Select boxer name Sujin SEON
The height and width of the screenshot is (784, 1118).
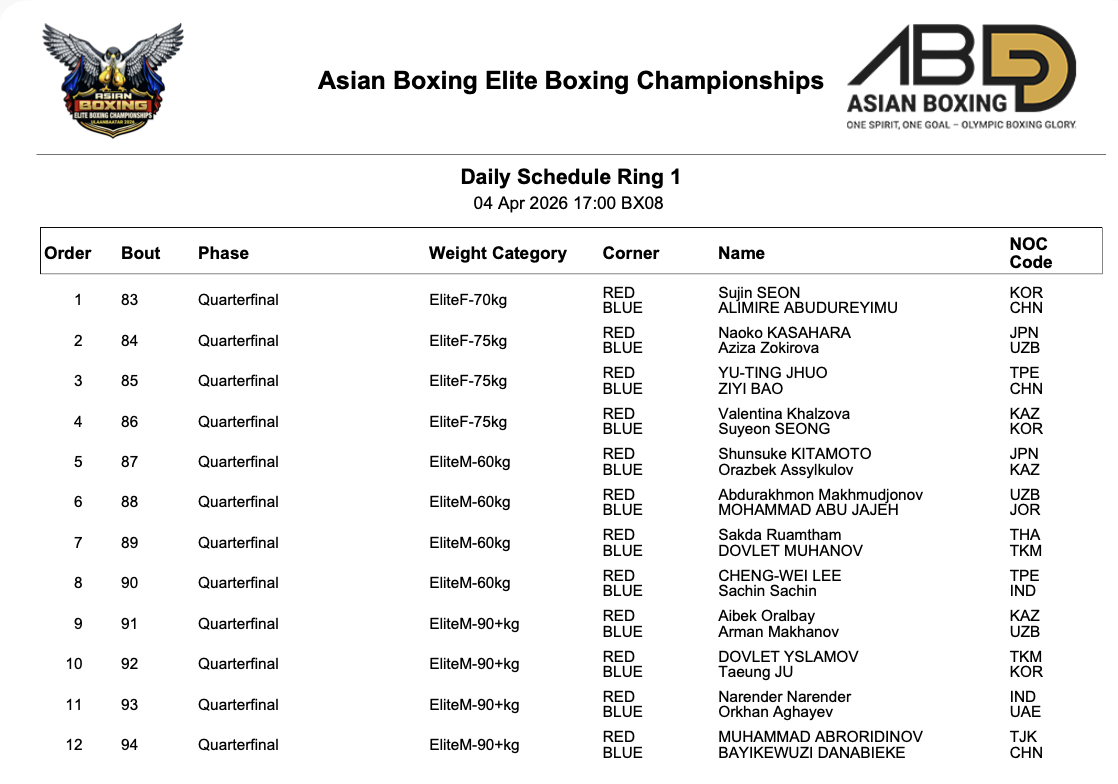pos(759,293)
